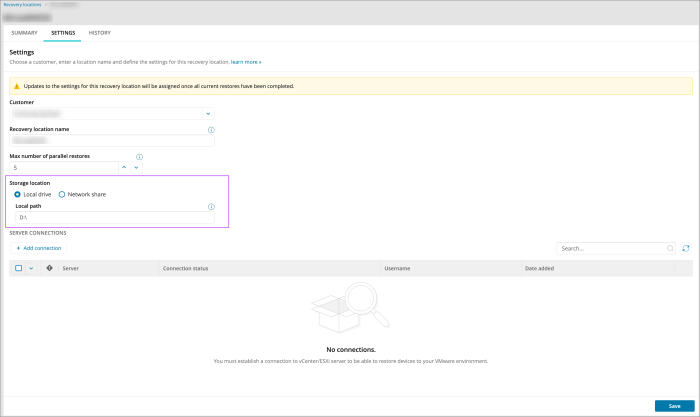The width and height of the screenshot is (700, 417).
Task: Open the Learn more link
Action: (246, 62)
